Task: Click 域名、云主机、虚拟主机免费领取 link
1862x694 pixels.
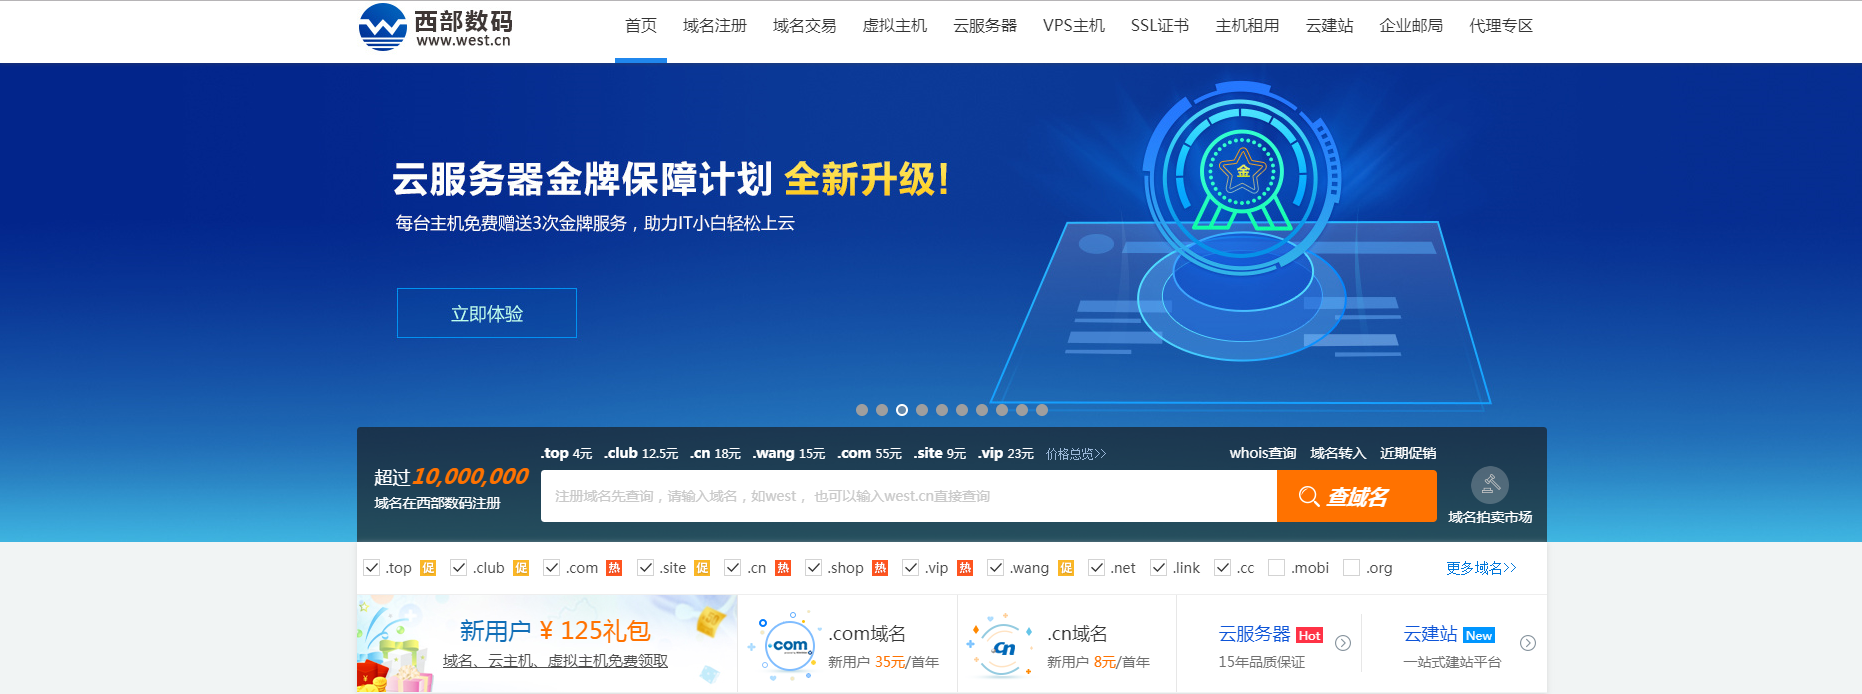Action: (555, 661)
